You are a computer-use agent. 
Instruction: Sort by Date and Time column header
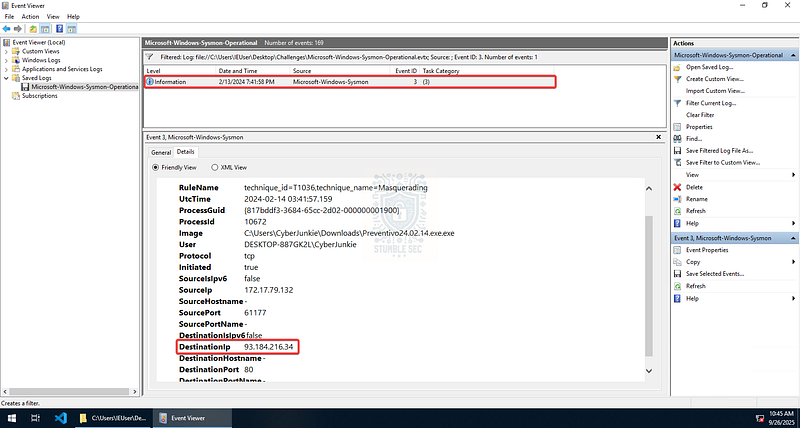(253, 71)
